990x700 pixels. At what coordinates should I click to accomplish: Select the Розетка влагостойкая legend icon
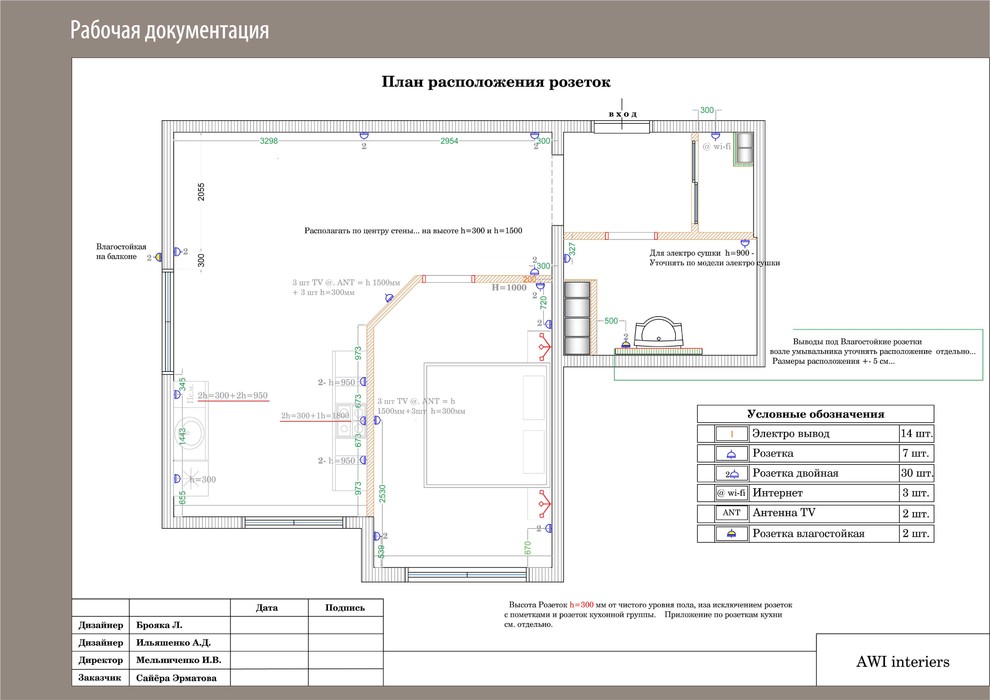(731, 534)
